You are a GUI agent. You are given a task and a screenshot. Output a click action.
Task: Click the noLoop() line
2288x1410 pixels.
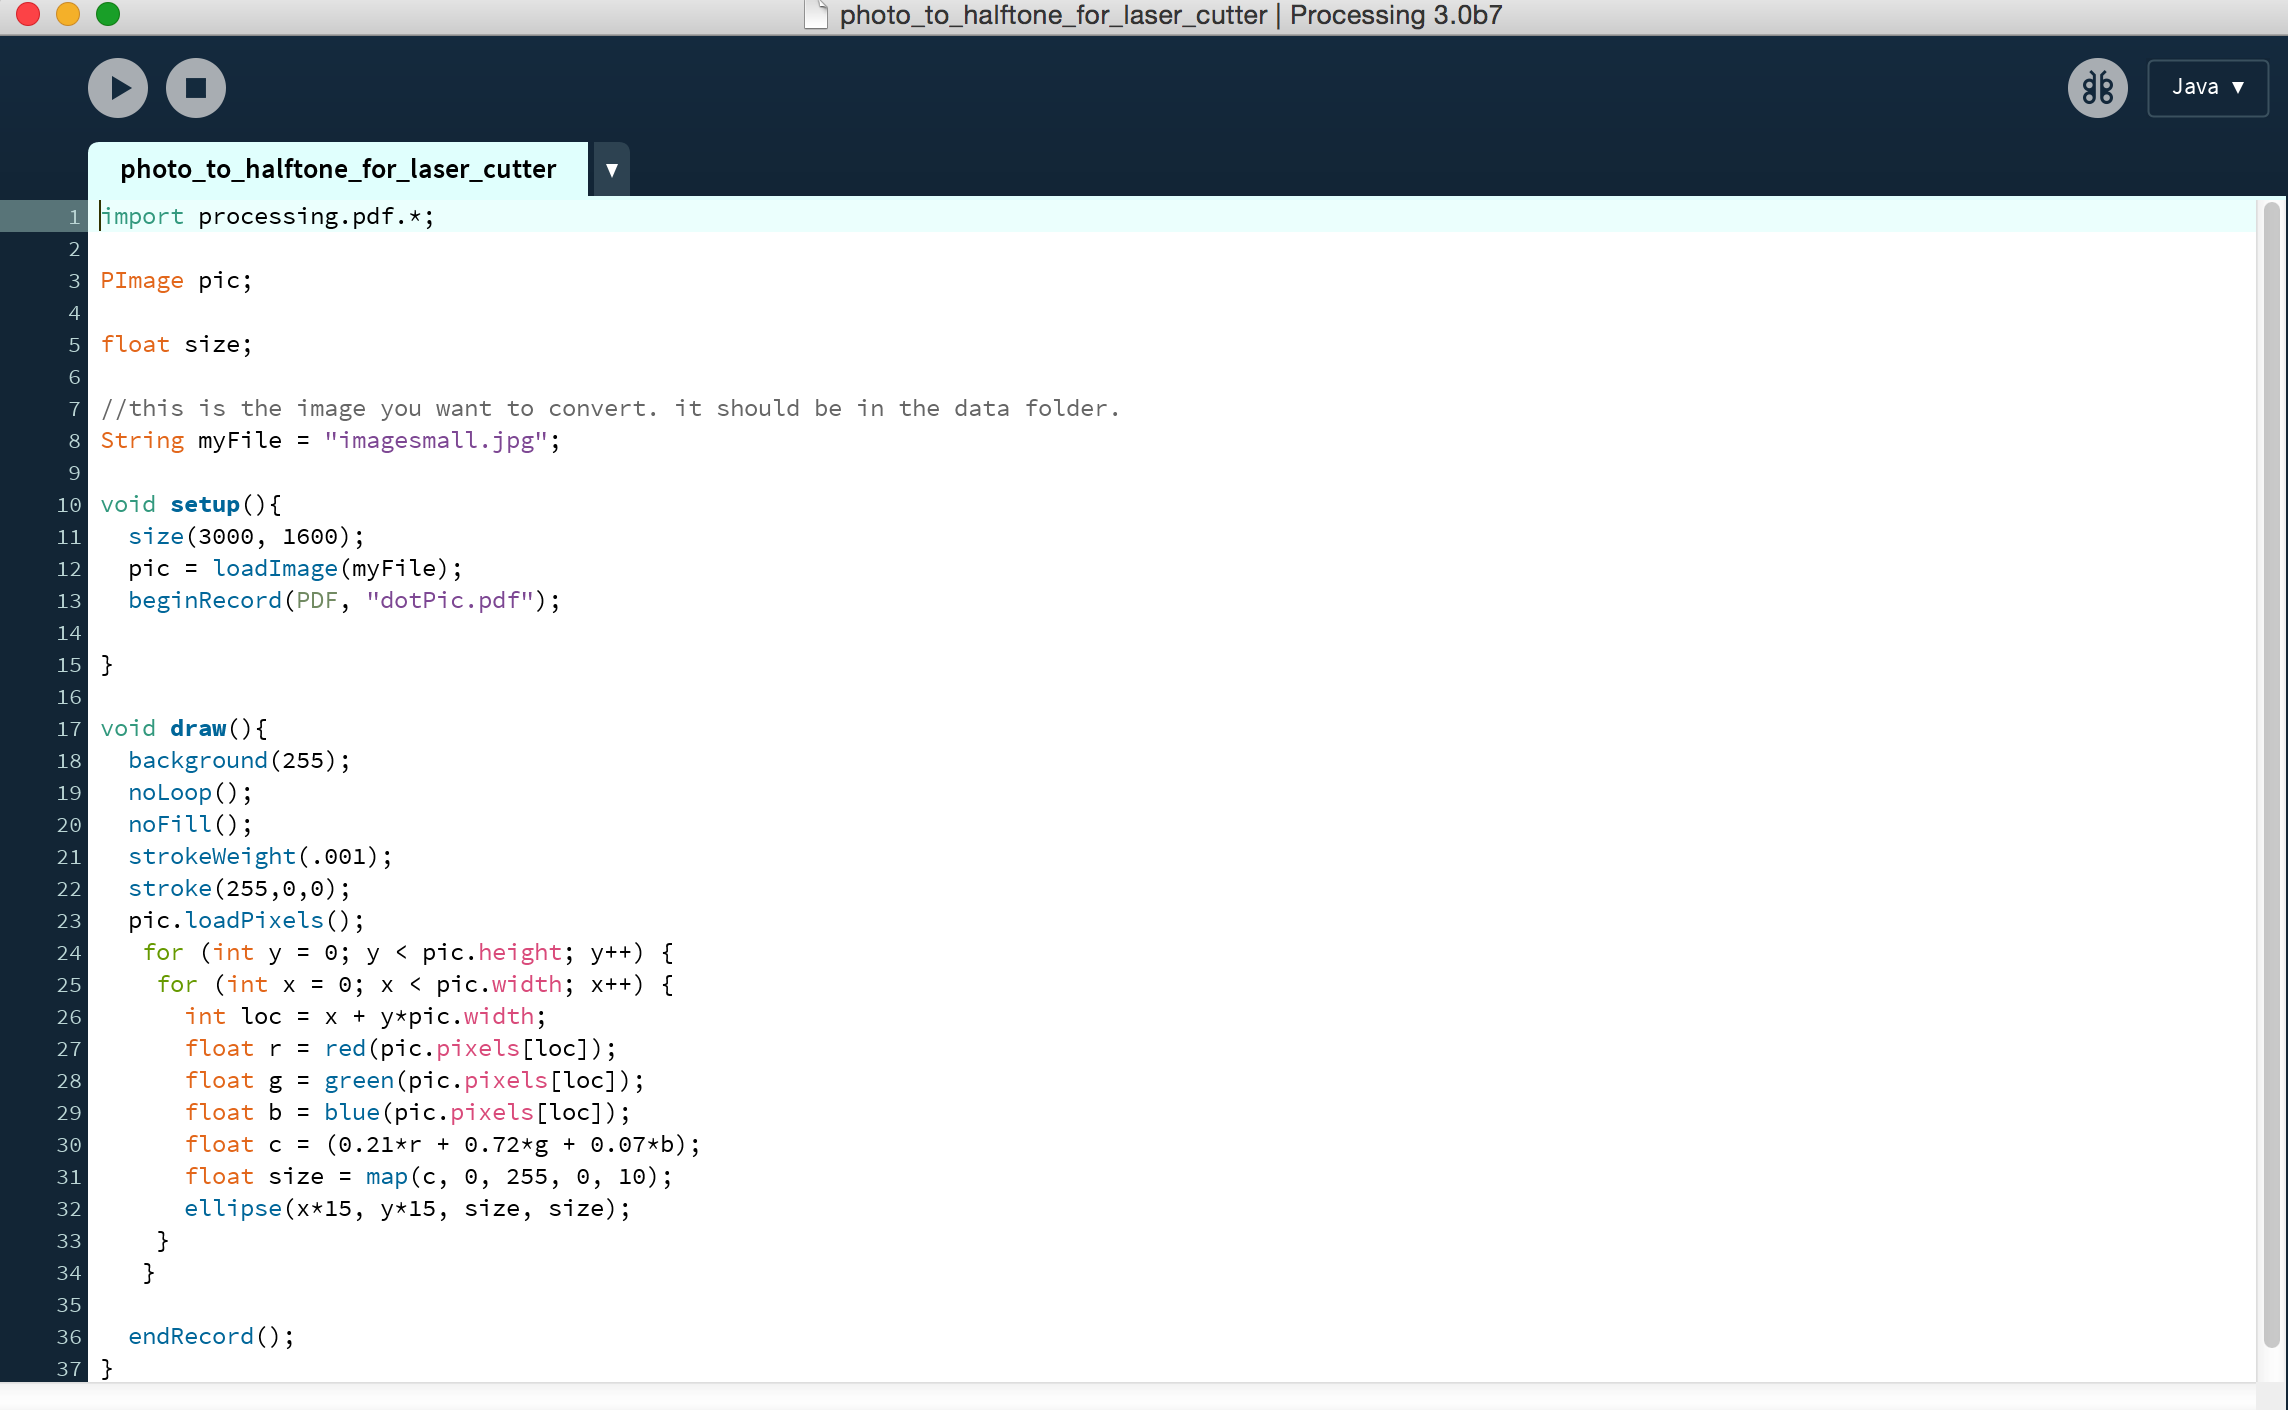pyautogui.click(x=191, y=792)
